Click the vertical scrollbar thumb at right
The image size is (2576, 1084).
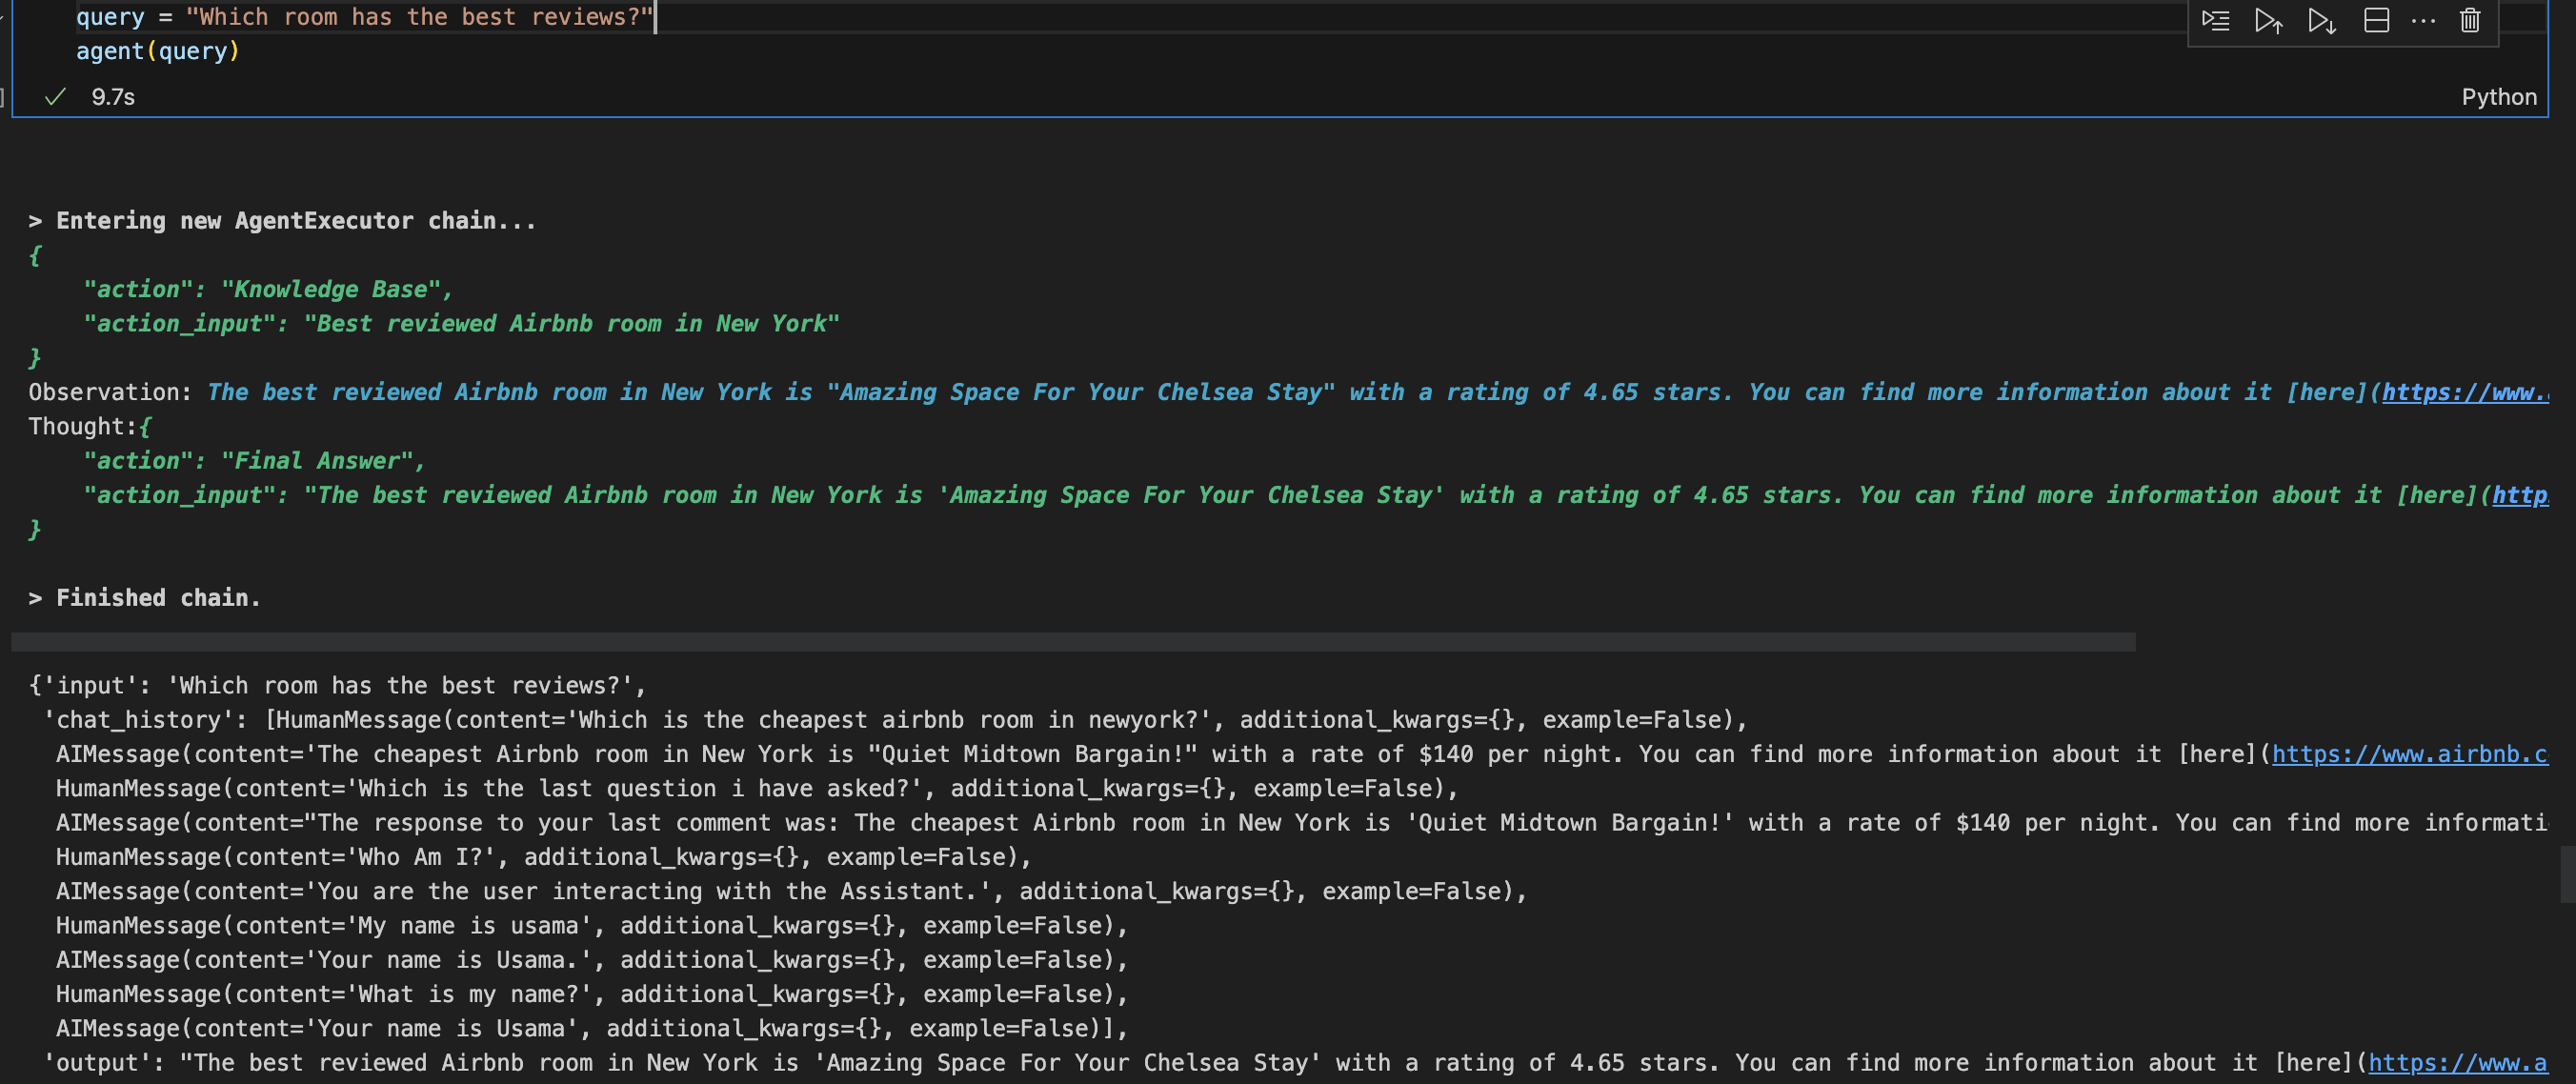(x=2566, y=874)
